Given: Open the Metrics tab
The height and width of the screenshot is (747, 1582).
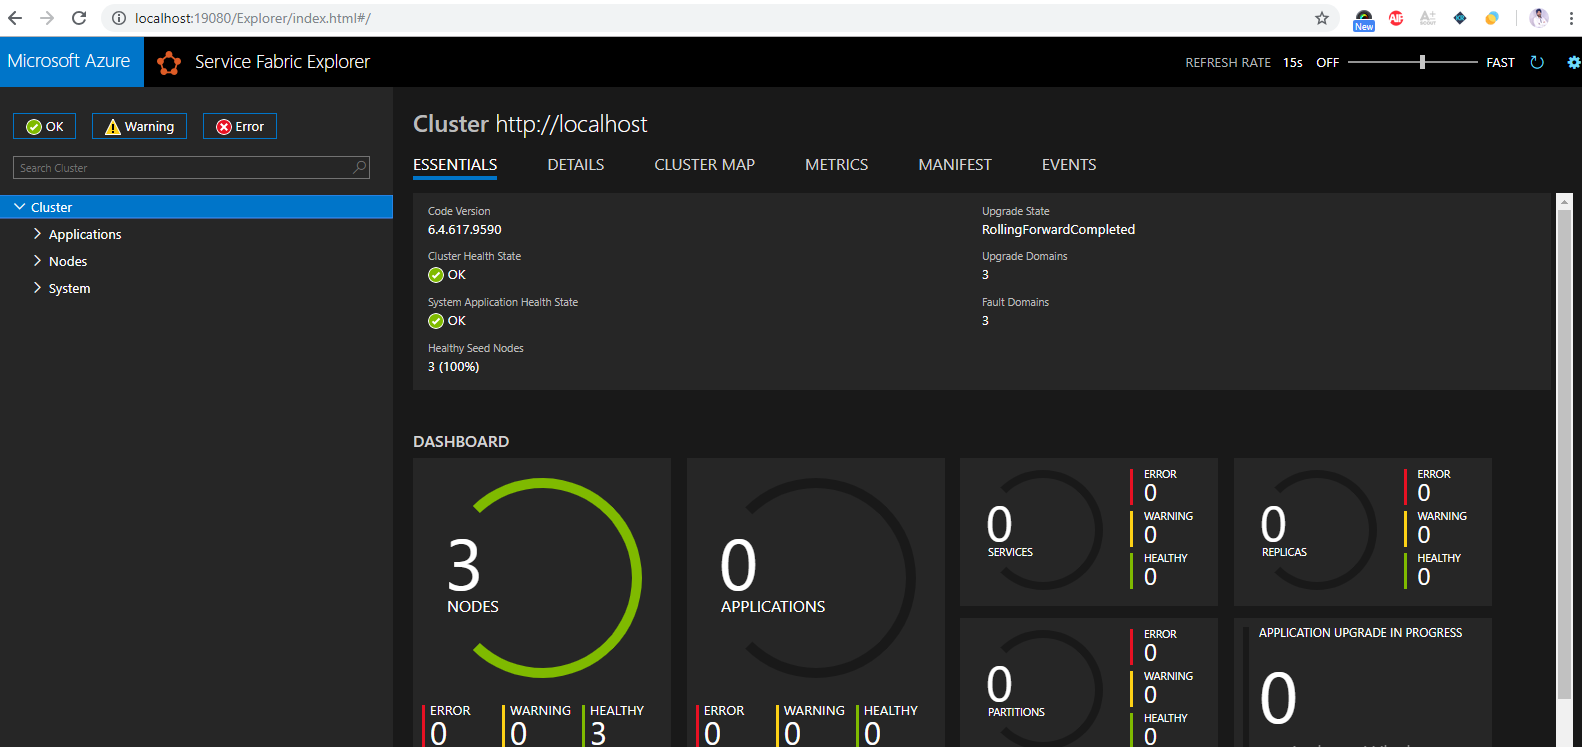Looking at the screenshot, I should [x=837, y=165].
